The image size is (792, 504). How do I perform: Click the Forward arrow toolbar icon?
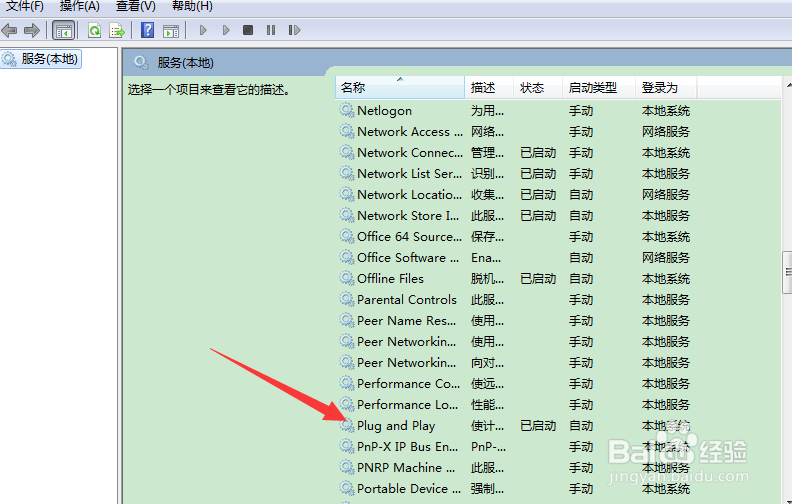31,30
